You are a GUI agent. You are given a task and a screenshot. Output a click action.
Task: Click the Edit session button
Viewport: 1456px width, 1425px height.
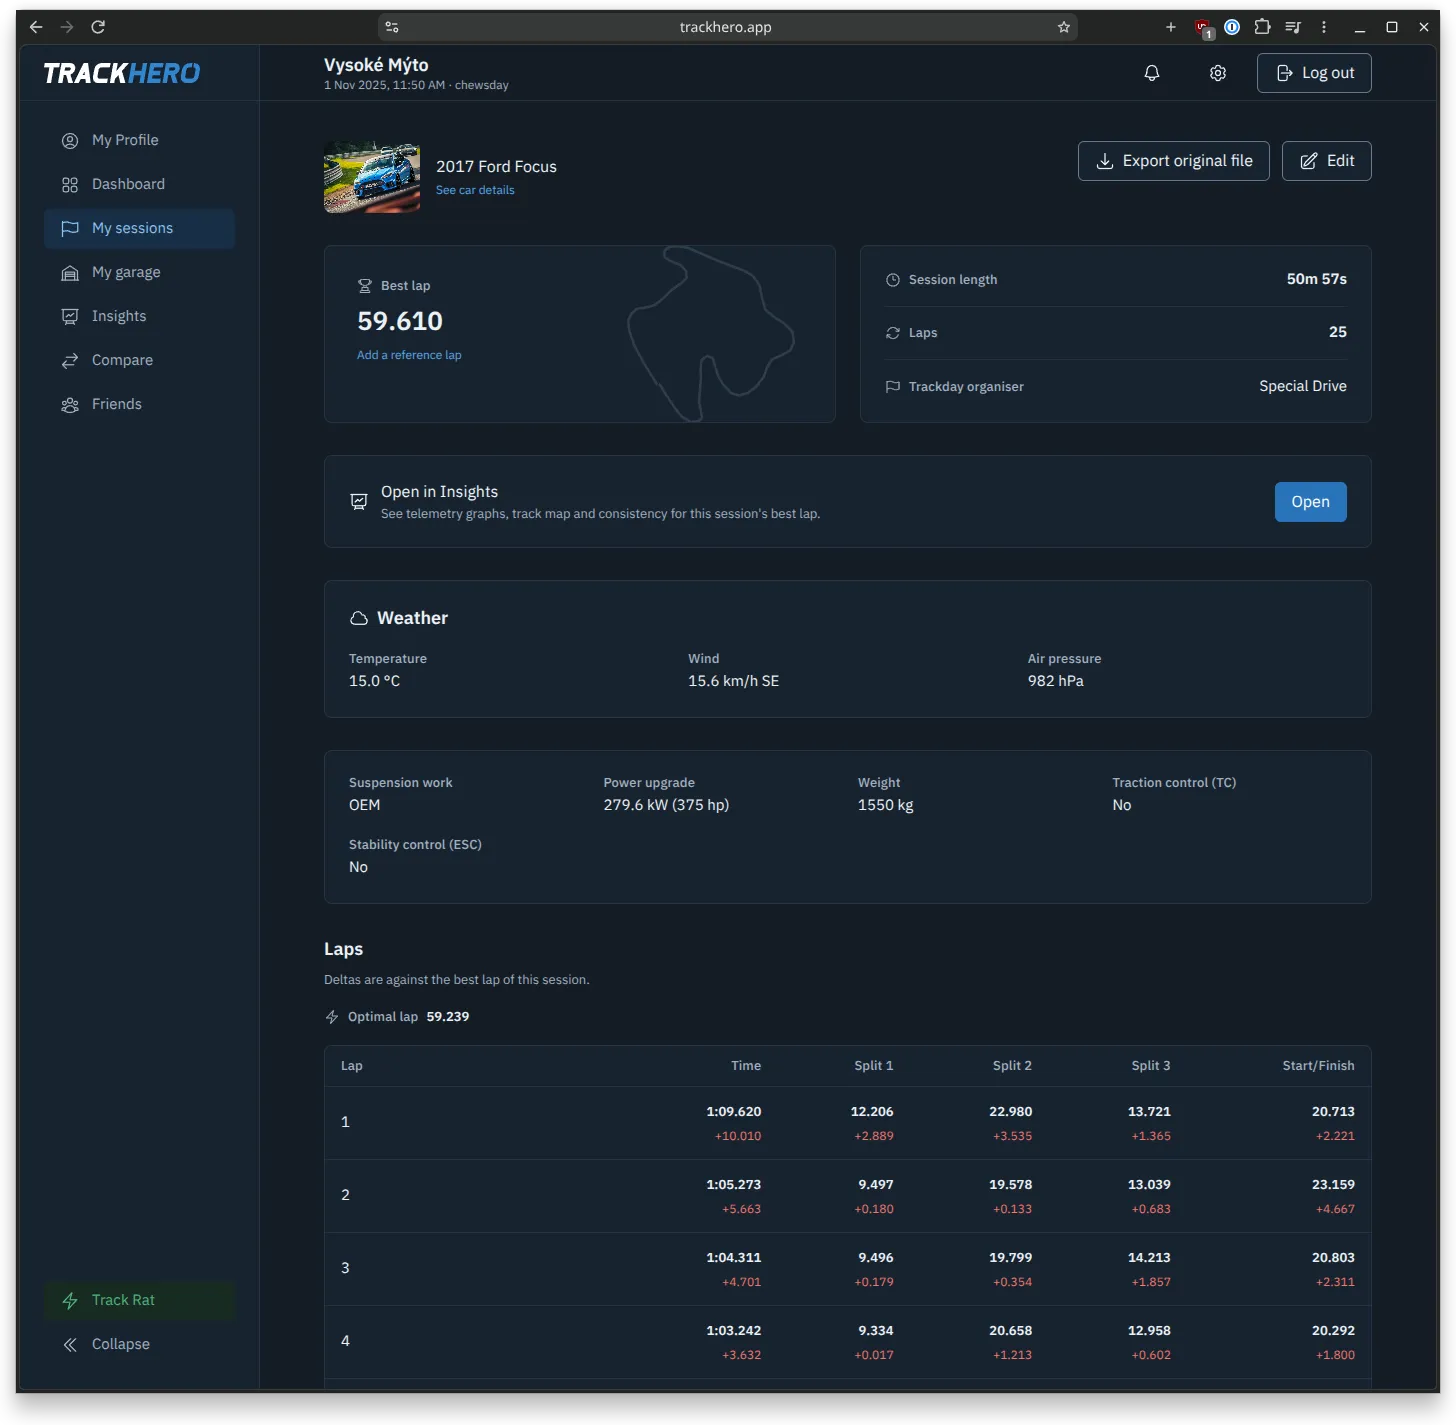pos(1327,161)
